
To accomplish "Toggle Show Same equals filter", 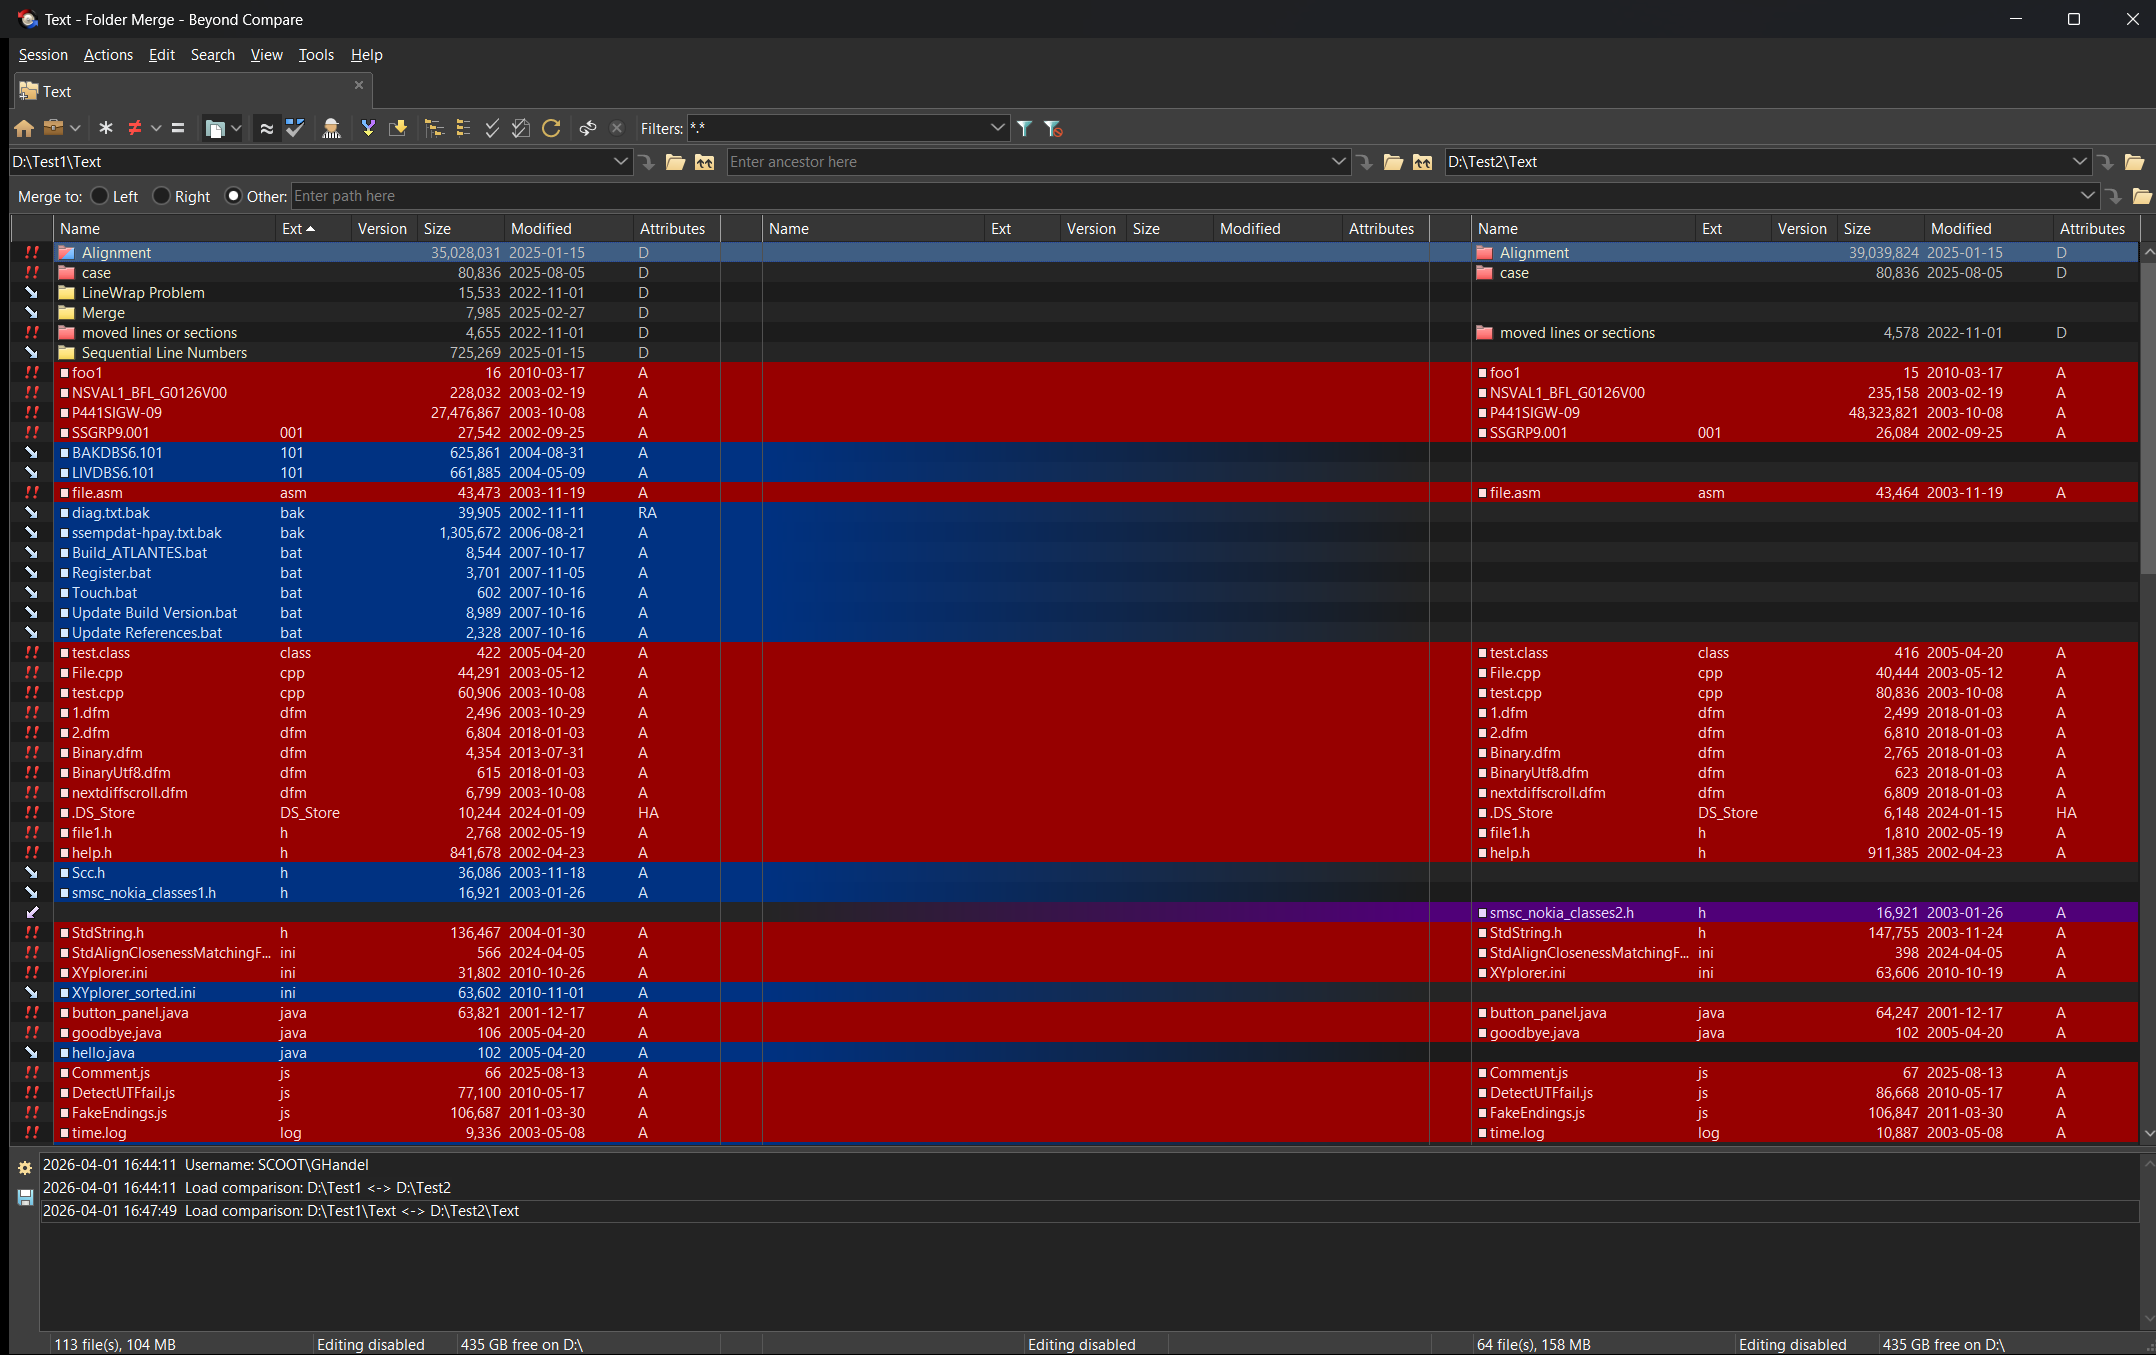I will pyautogui.click(x=178, y=128).
